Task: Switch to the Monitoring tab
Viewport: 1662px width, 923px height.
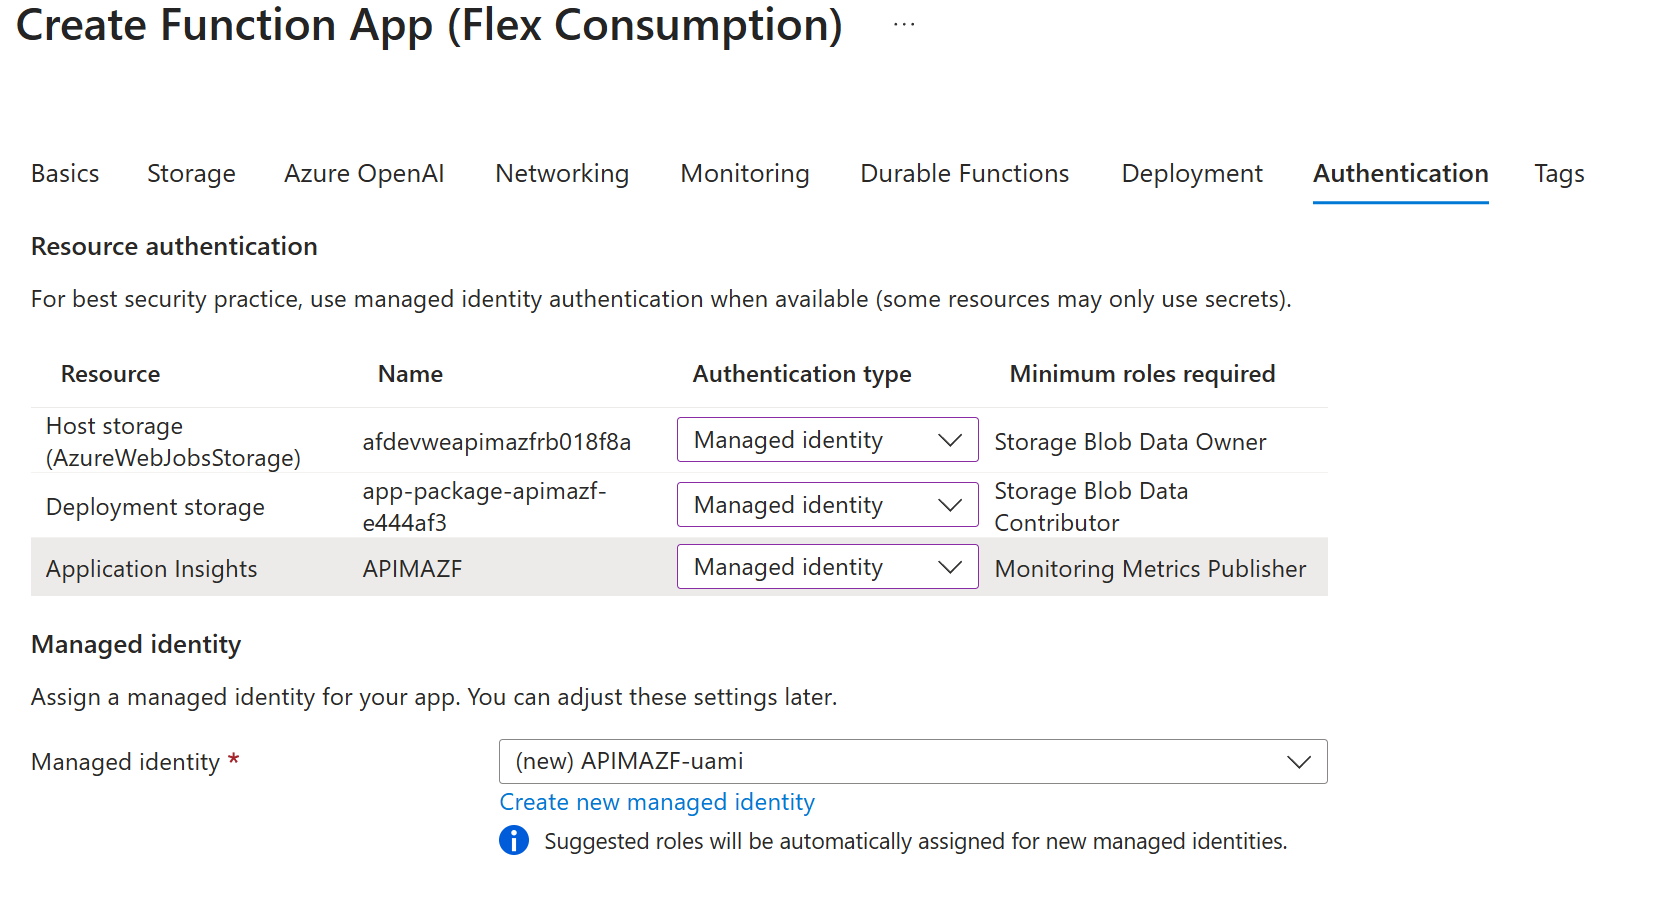Action: click(x=745, y=174)
